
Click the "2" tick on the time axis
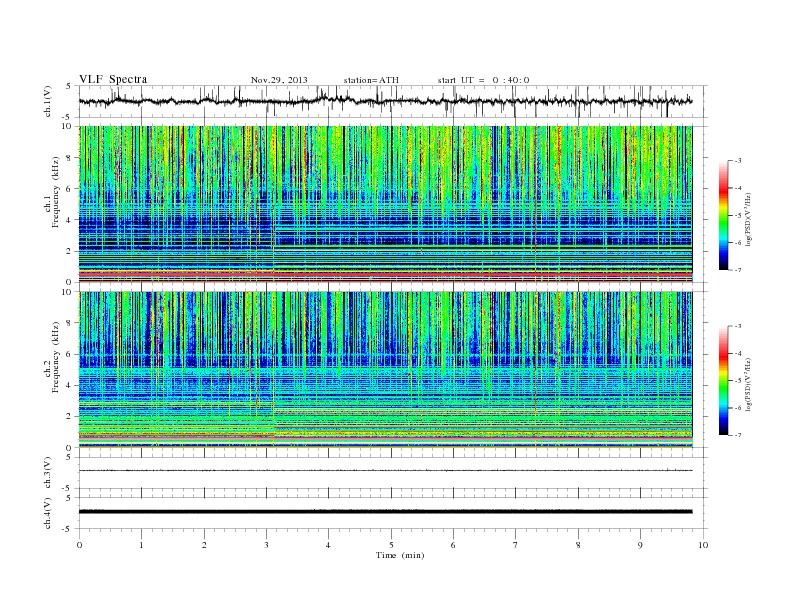[x=204, y=545]
